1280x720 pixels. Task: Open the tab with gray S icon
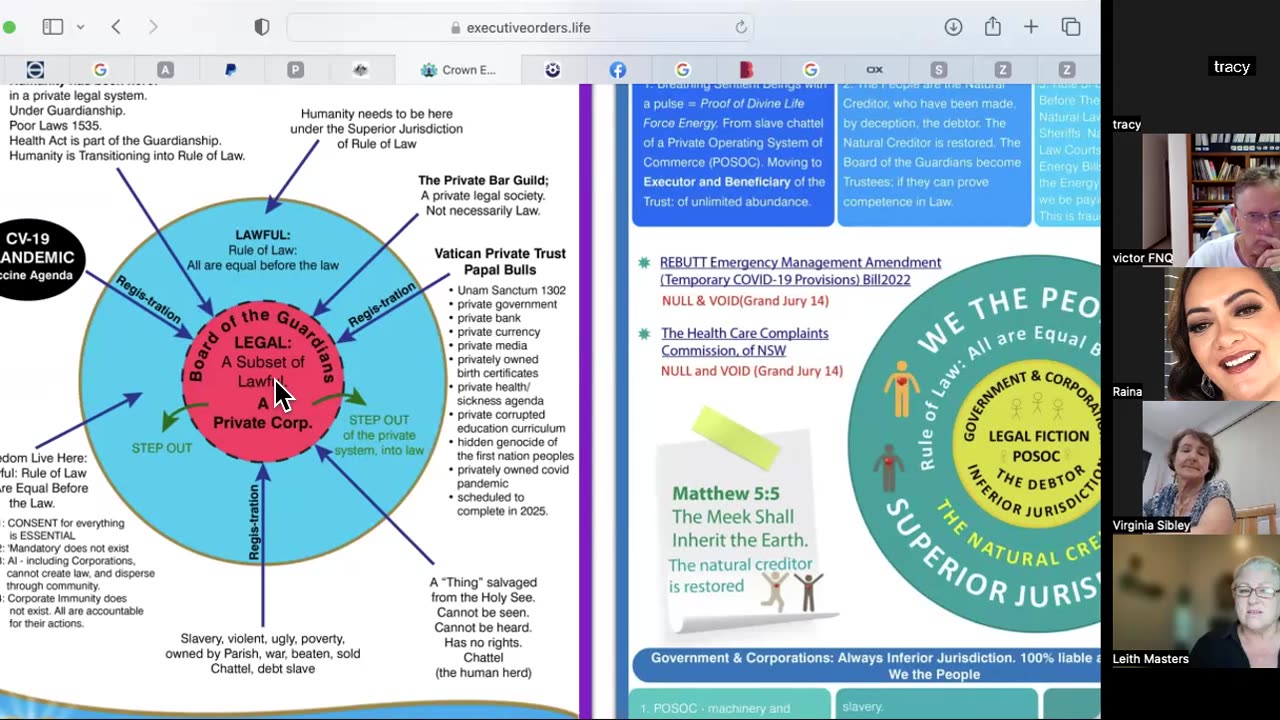pyautogui.click(x=938, y=69)
